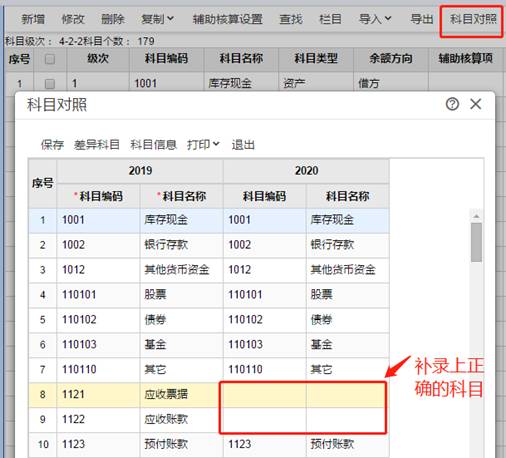
Task: Expand the 复制 dropdown
Action: [157, 19]
